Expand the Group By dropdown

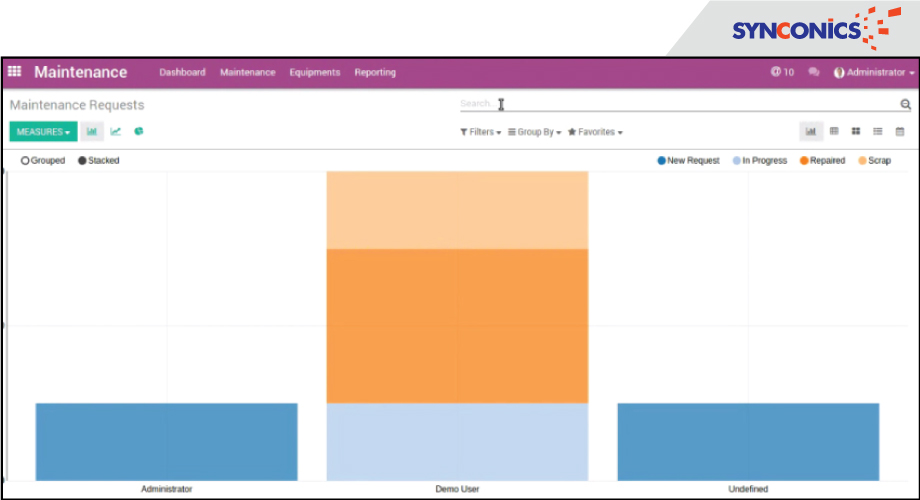534,132
